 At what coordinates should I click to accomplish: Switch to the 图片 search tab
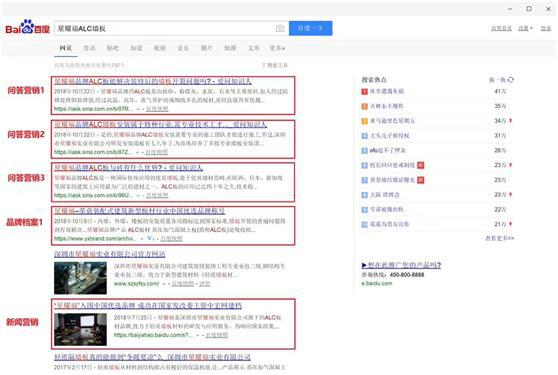[x=206, y=48]
